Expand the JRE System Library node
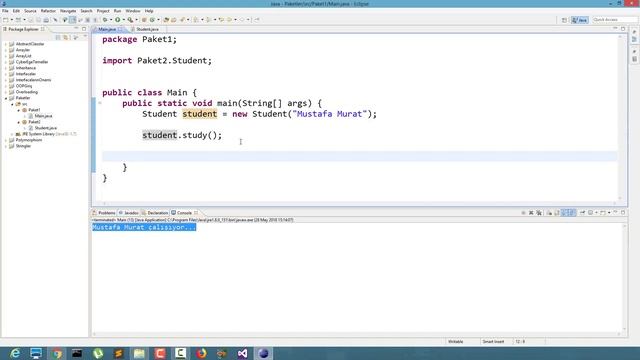640x360 pixels. tap(12, 134)
